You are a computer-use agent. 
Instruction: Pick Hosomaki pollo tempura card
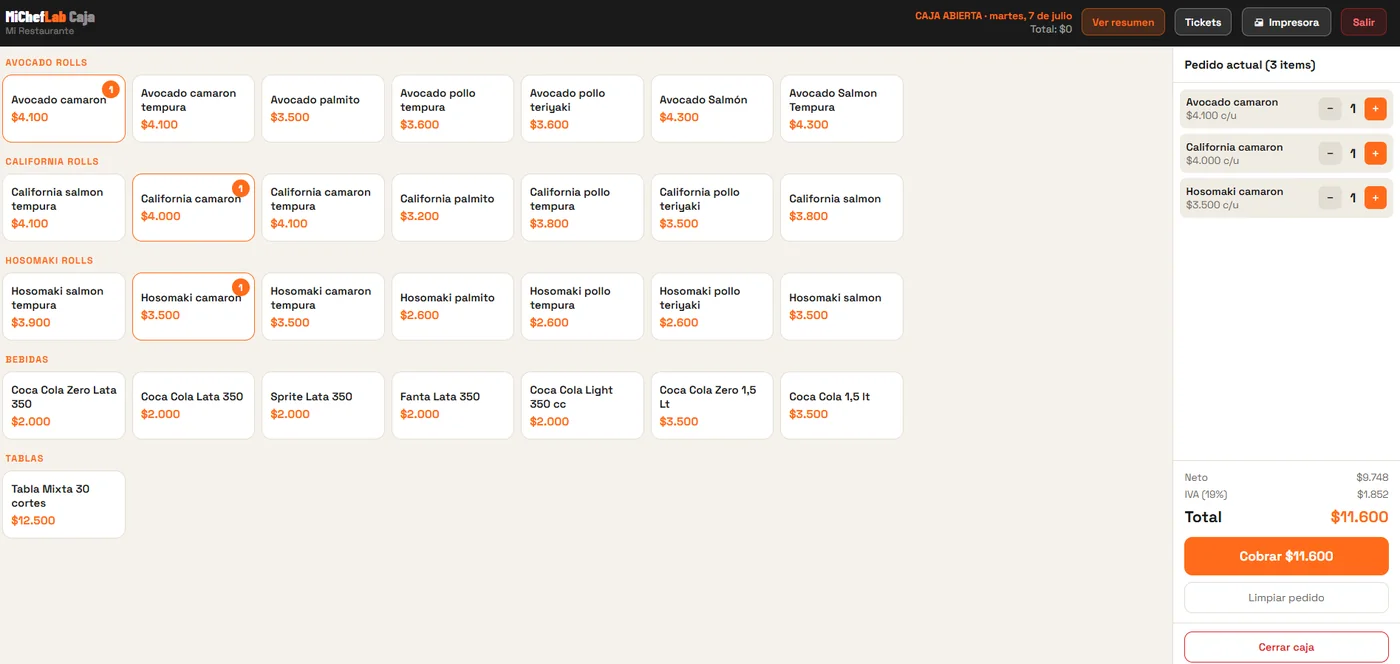(x=583, y=307)
